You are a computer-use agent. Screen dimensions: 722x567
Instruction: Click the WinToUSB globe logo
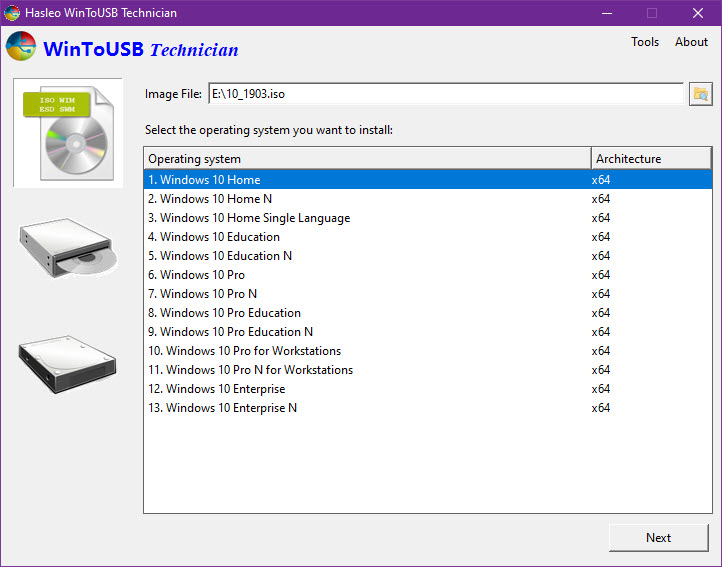pos(21,46)
